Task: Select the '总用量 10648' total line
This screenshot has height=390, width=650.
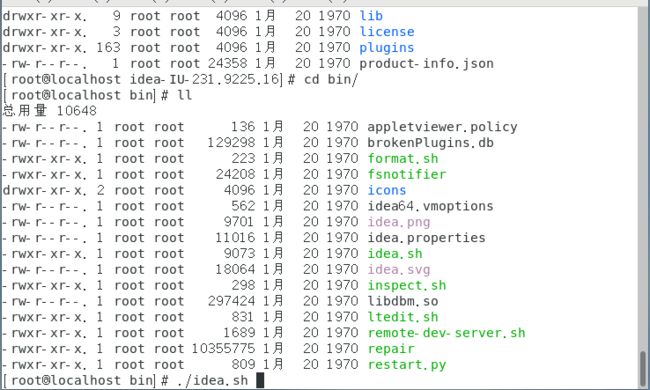Action: pos(49,111)
